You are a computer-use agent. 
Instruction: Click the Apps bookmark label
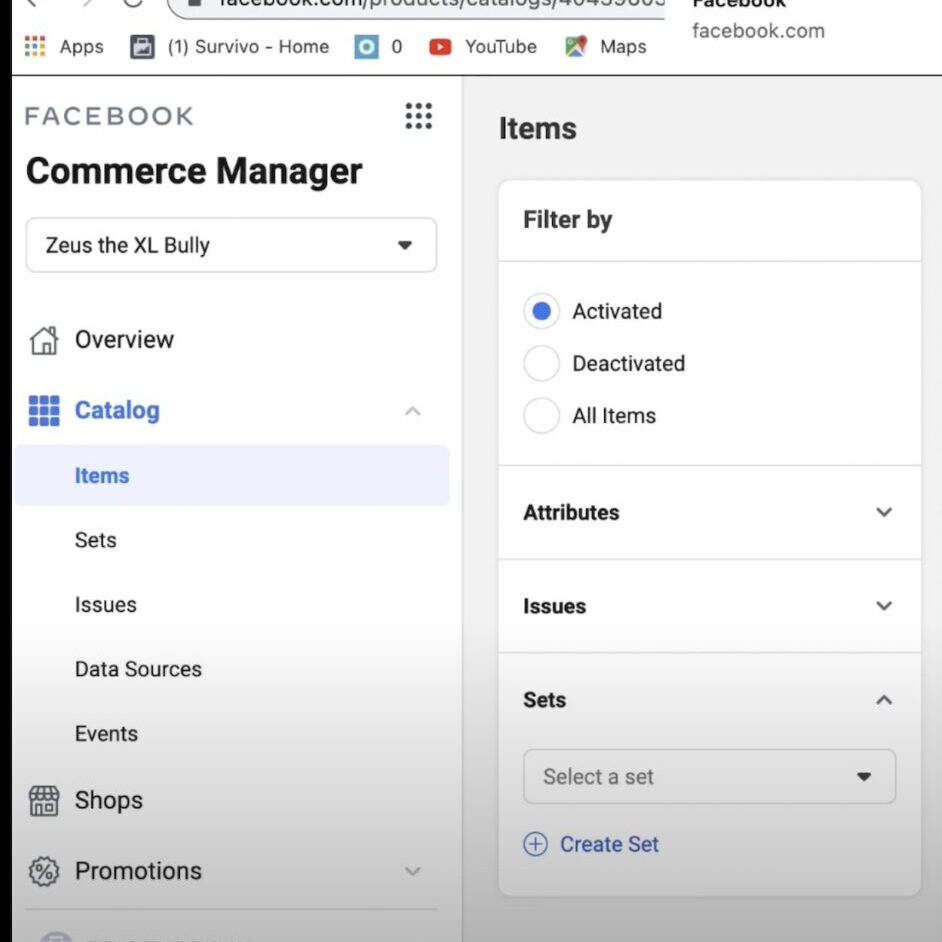pos(82,47)
